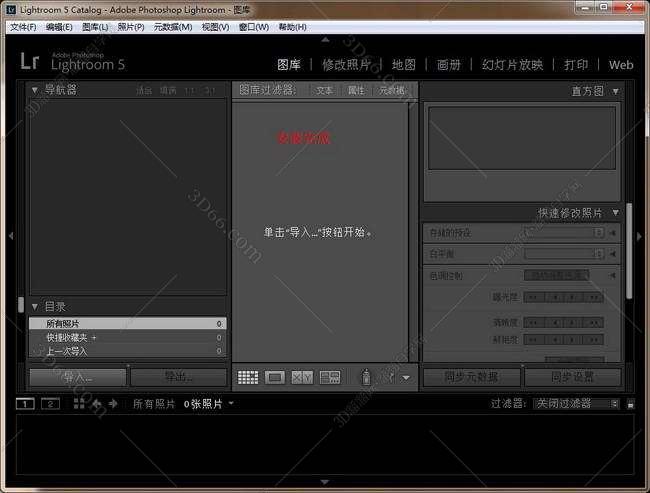The width and height of the screenshot is (650, 493).
Task: Switch to Loupe view in toolbar
Action: pyautogui.click(x=275, y=377)
